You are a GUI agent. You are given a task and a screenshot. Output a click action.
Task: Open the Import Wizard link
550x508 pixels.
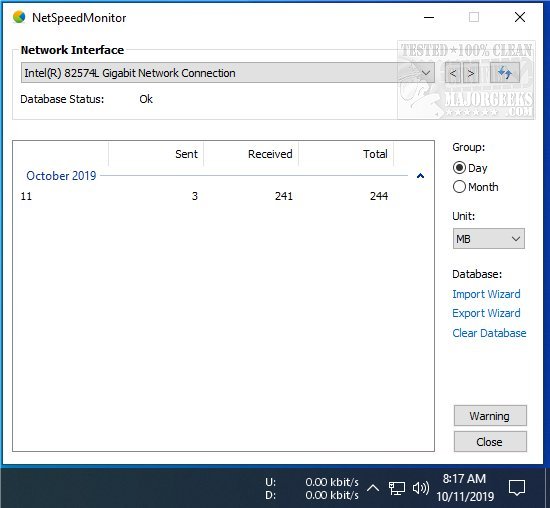click(x=486, y=294)
